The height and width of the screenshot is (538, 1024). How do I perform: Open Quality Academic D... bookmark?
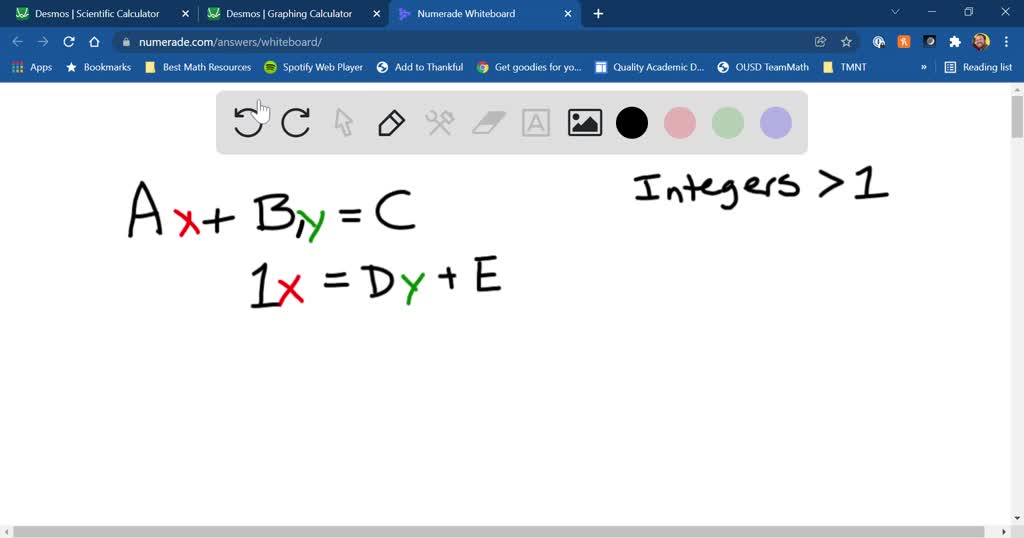pyautogui.click(x=650, y=67)
